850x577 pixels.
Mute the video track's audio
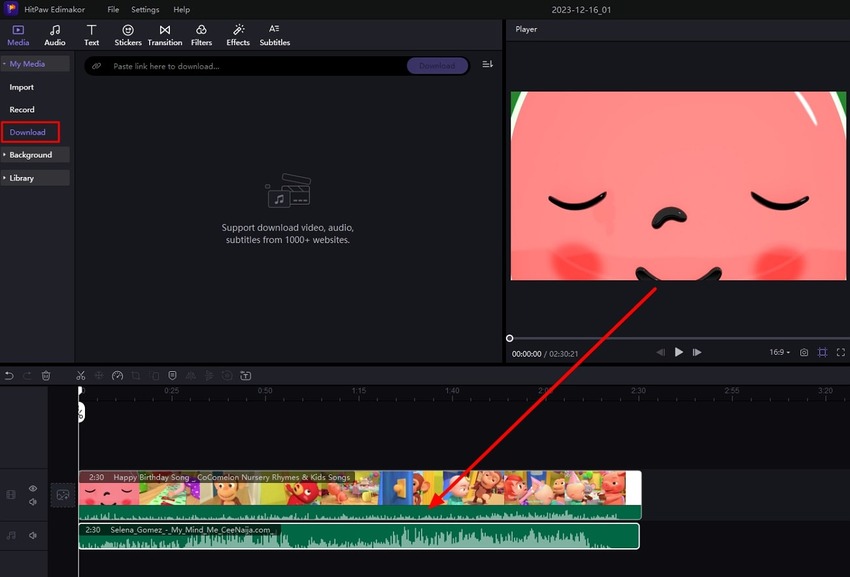pyautogui.click(x=33, y=502)
